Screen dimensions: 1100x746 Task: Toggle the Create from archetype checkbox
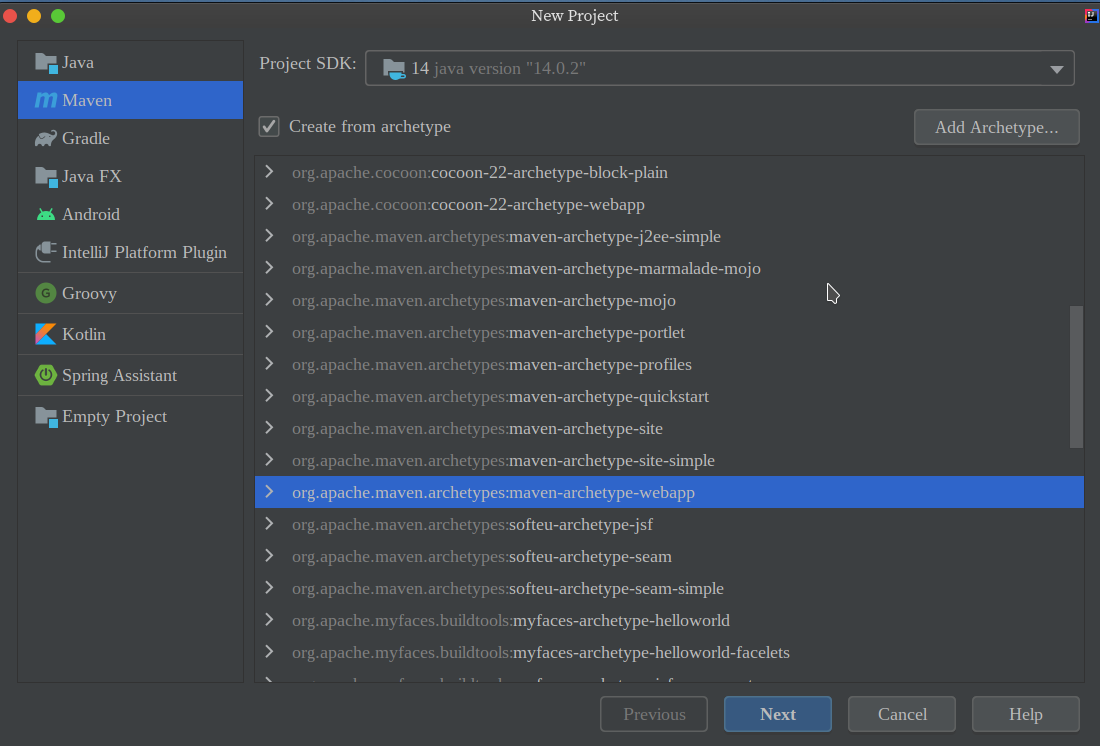click(x=269, y=126)
